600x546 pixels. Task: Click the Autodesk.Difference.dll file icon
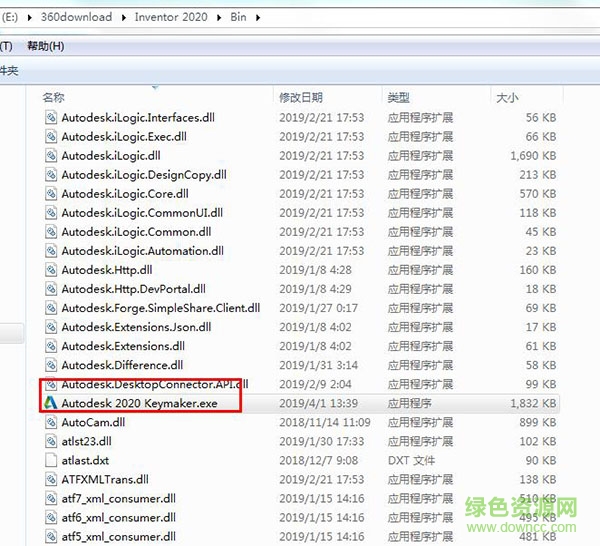pyautogui.click(x=51, y=365)
